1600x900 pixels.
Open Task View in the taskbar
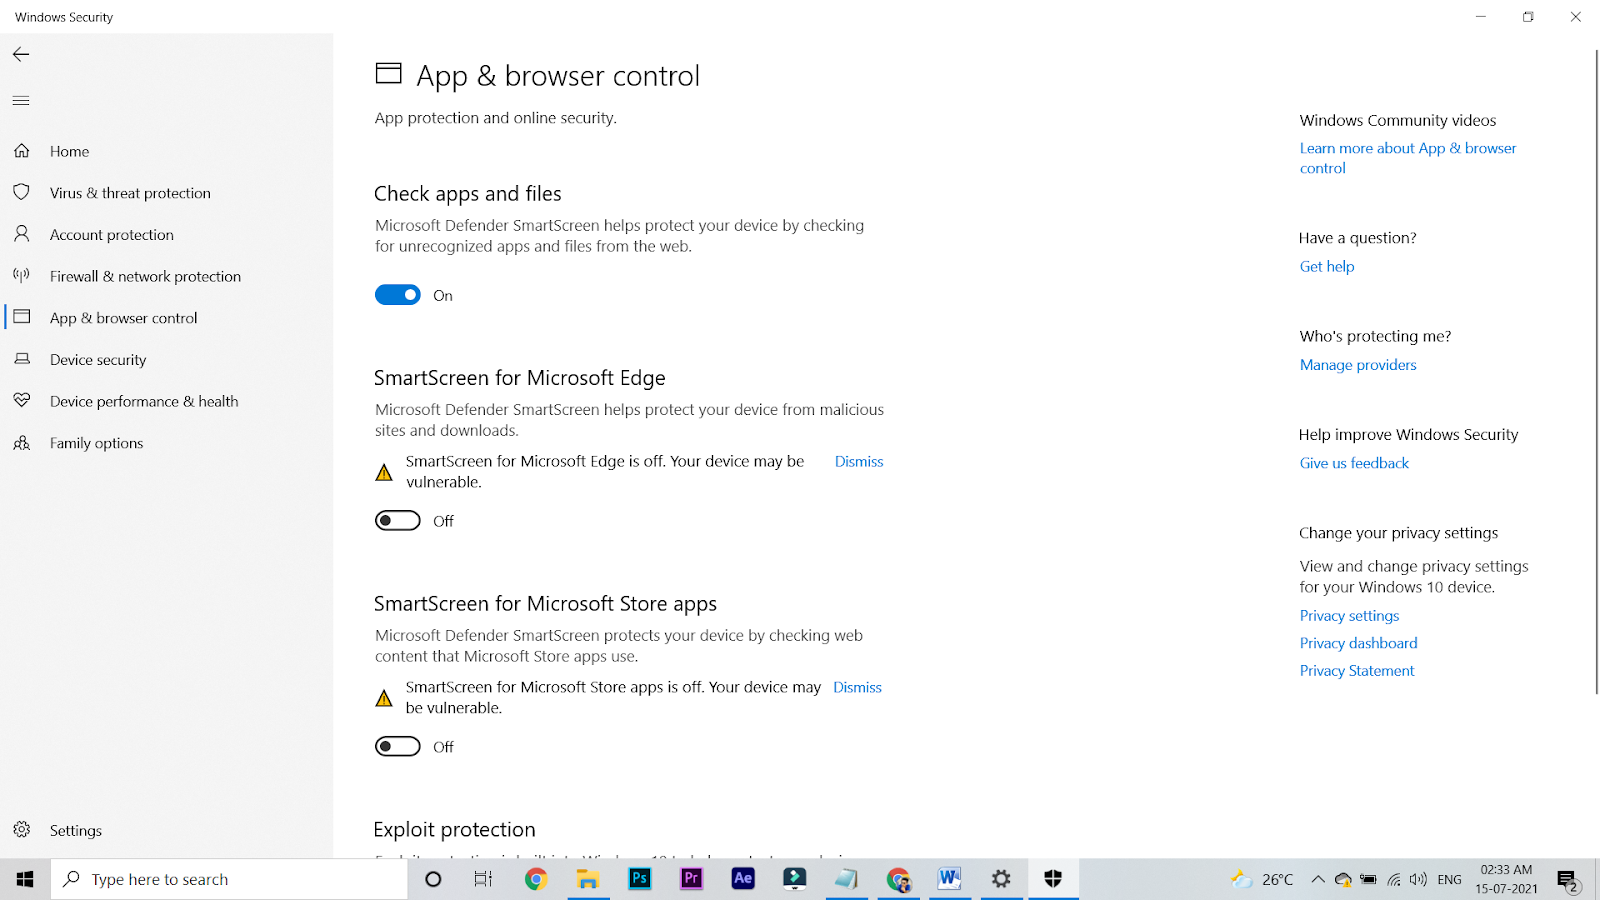click(x=483, y=879)
